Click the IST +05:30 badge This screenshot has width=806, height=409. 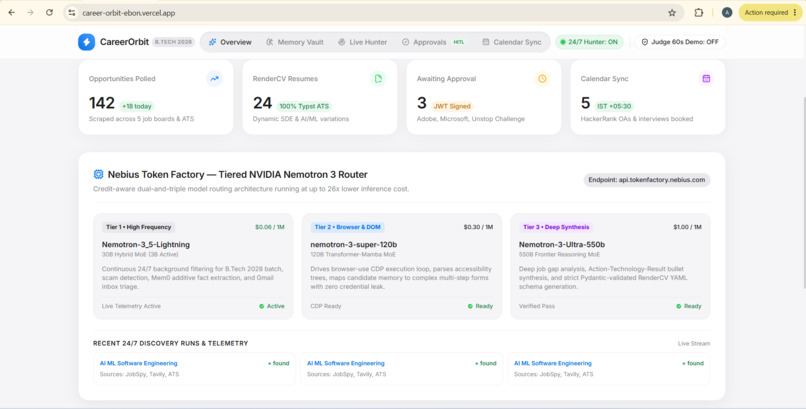pyautogui.click(x=614, y=106)
